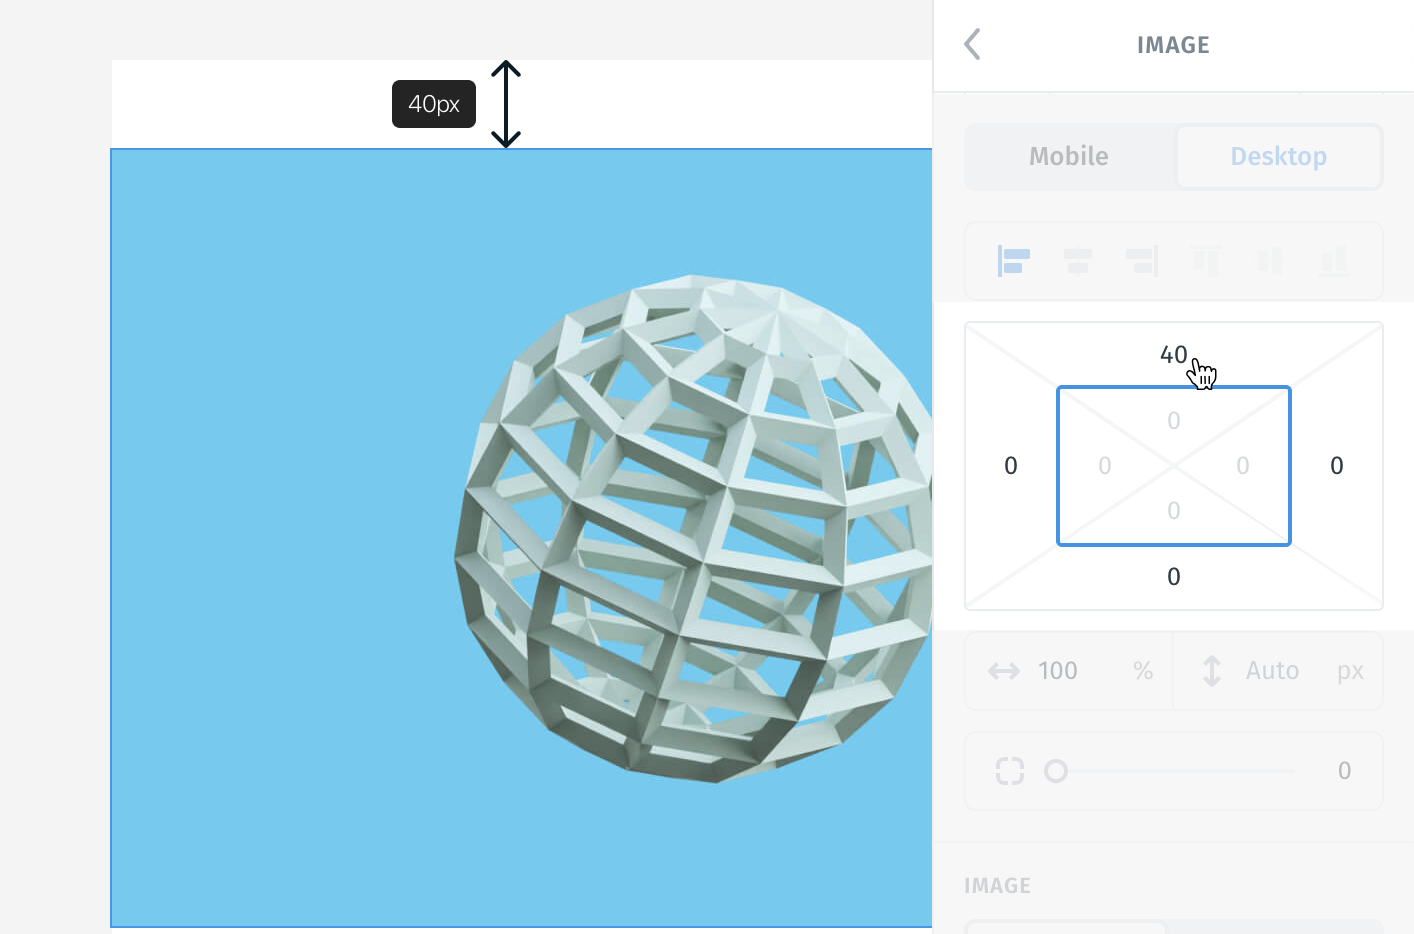
Task: Edit left margin value
Action: click(x=1011, y=465)
